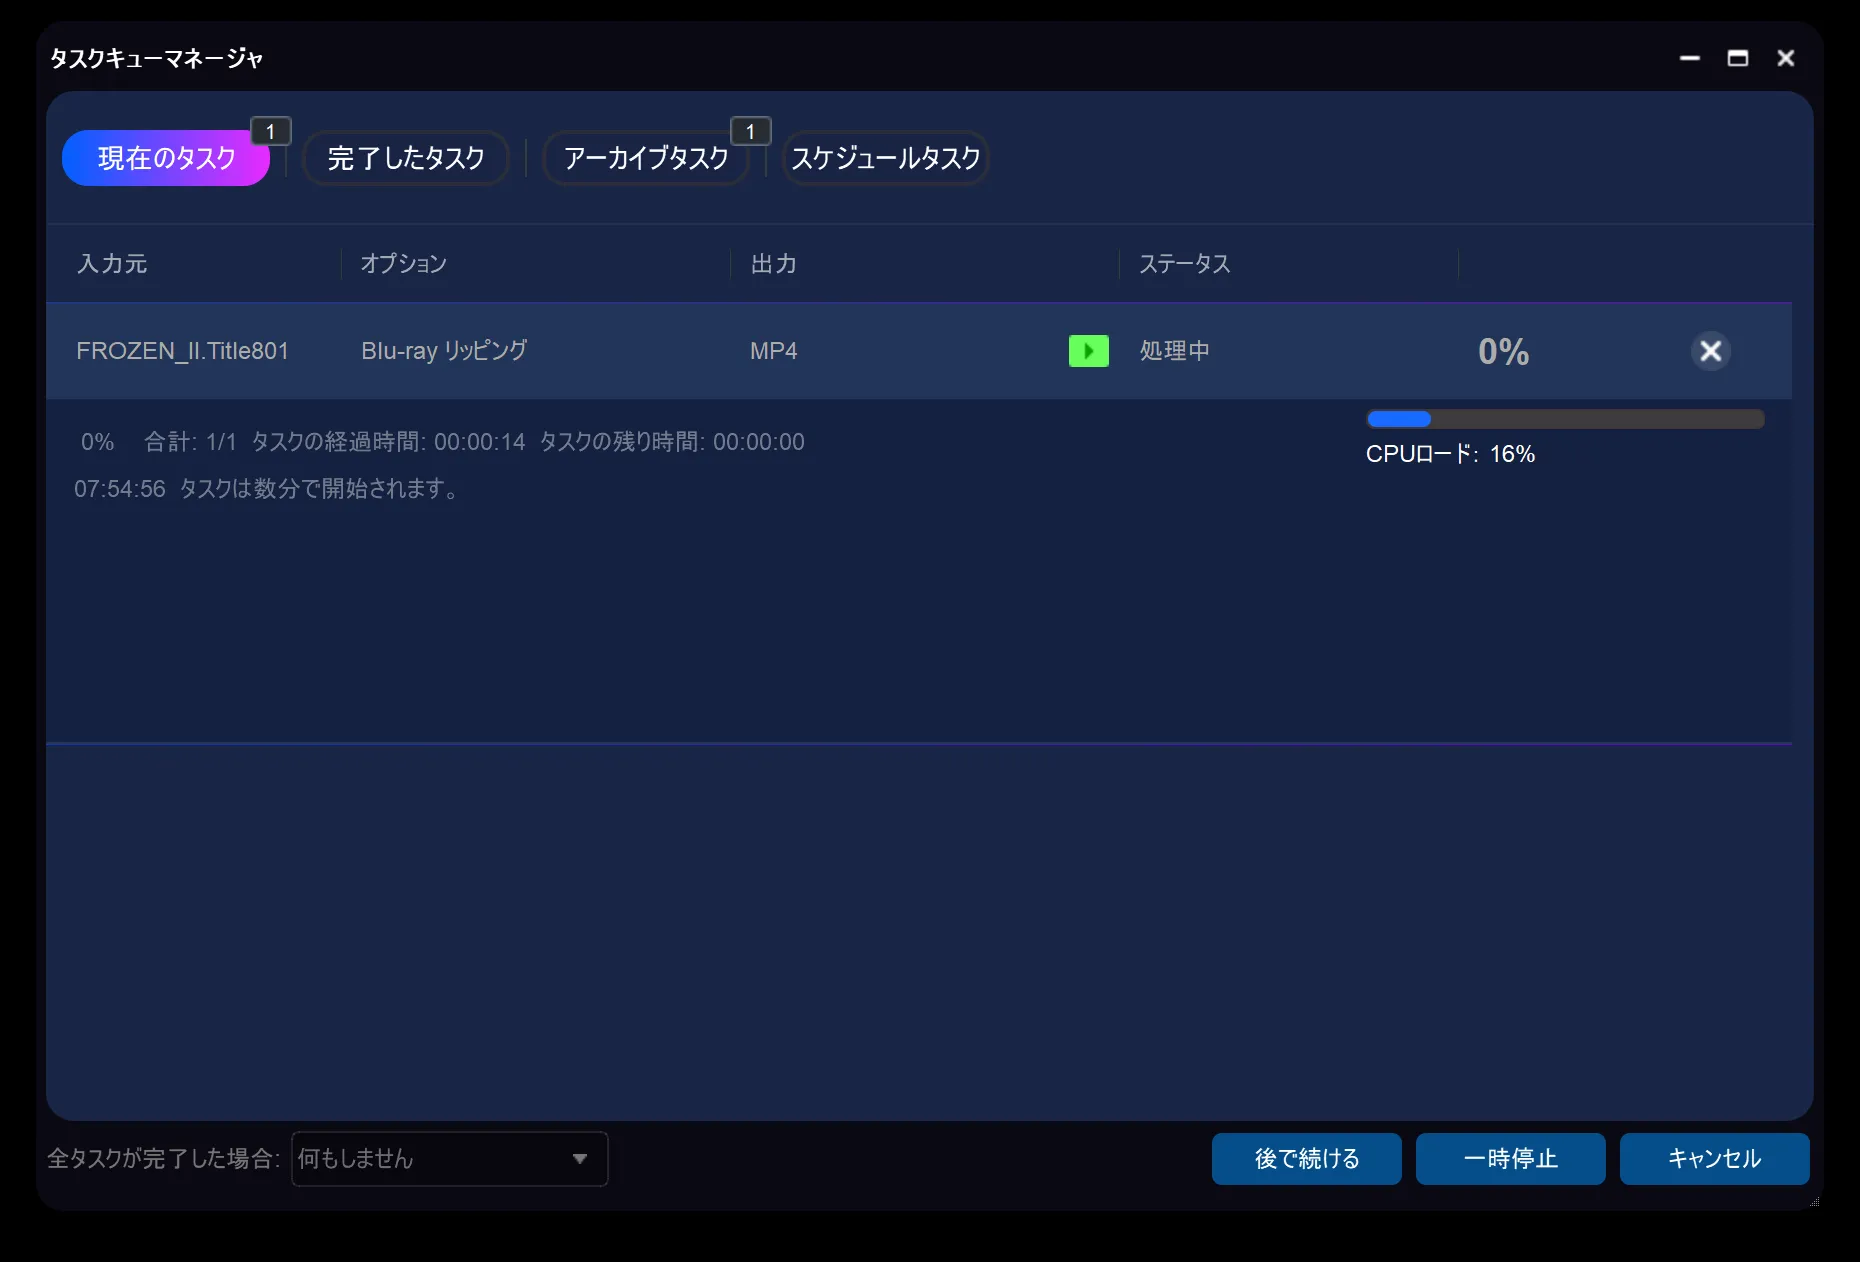
Task: Click the 処理中 status text
Action: (x=1175, y=351)
